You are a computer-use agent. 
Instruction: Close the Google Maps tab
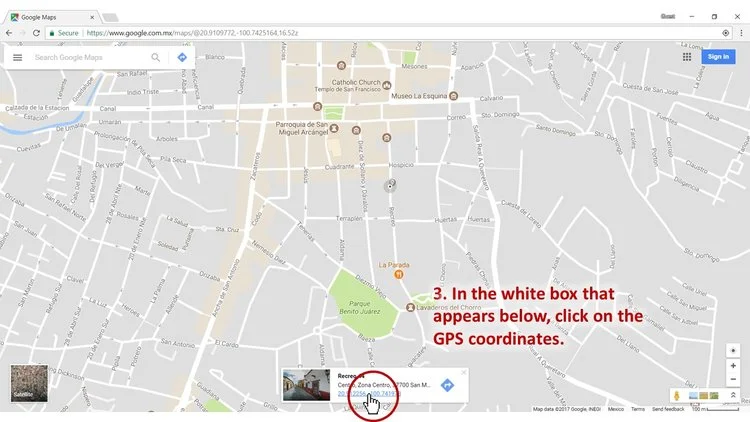click(x=92, y=17)
